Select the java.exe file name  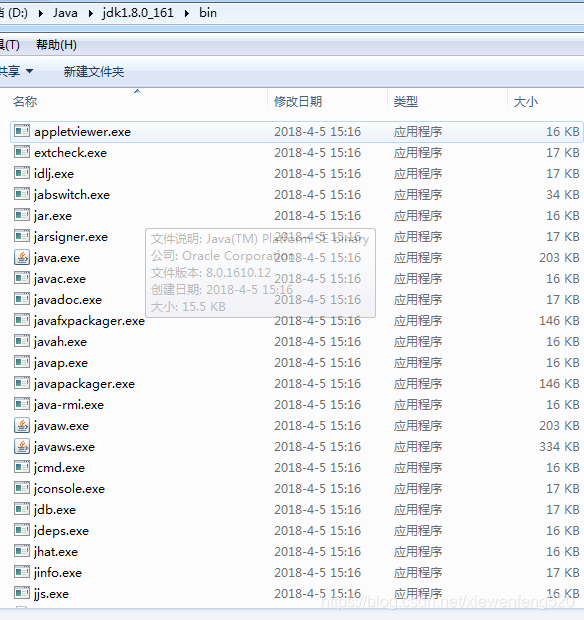pos(57,258)
